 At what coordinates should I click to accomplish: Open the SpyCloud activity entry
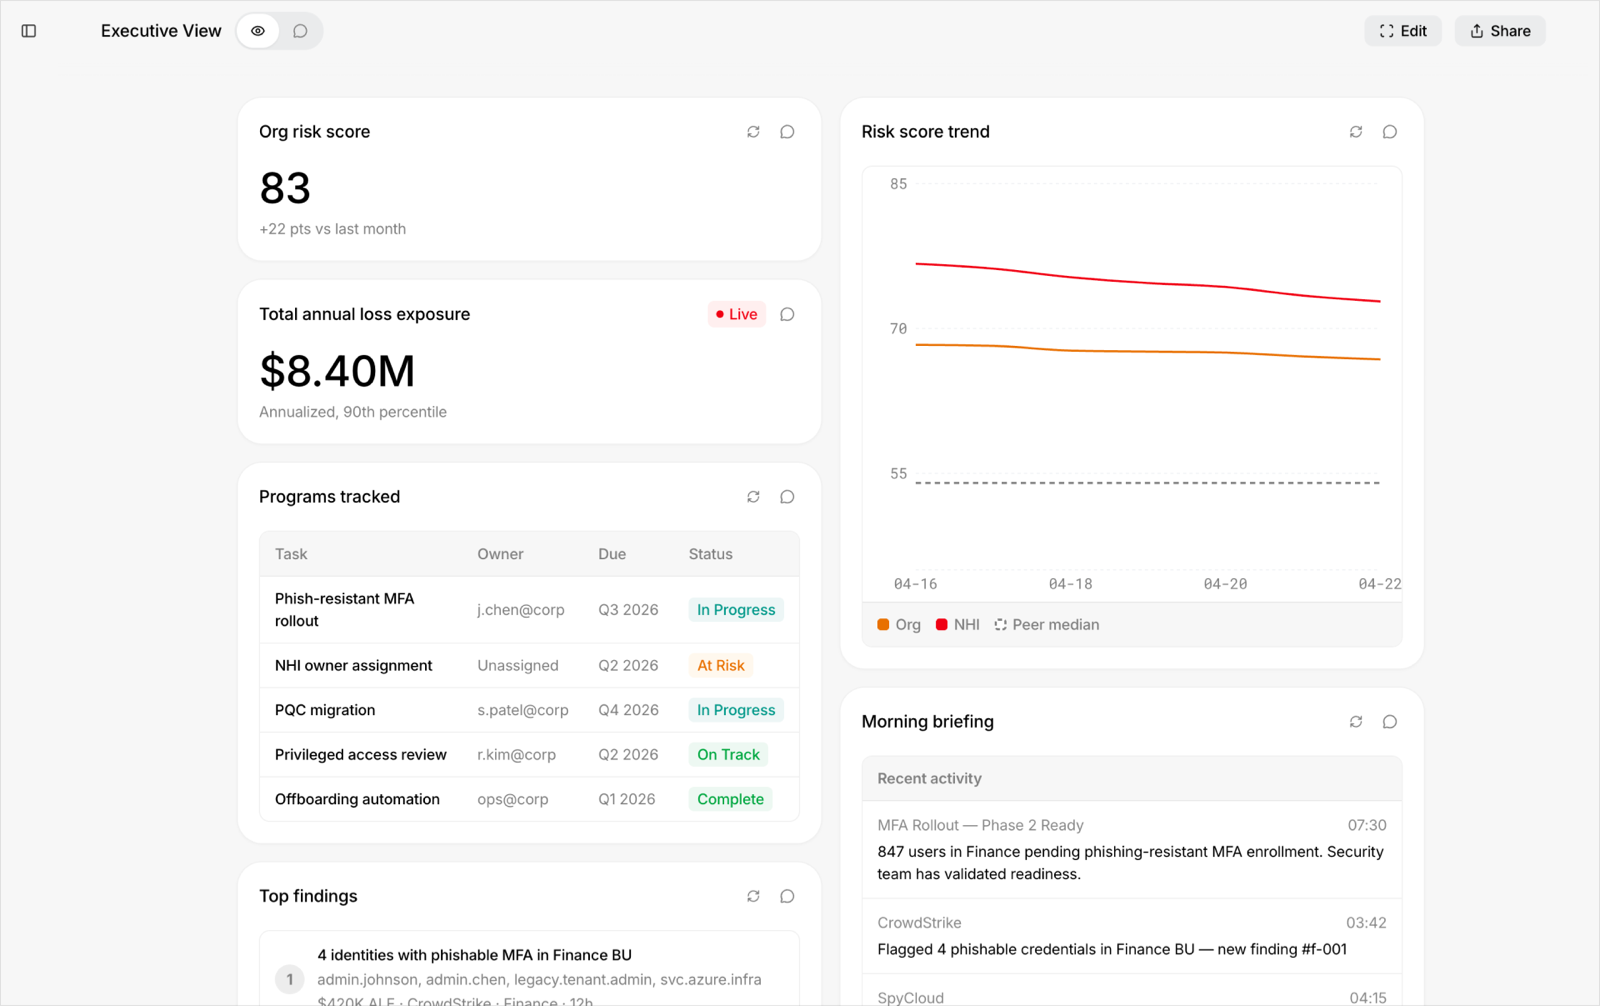(1132, 991)
